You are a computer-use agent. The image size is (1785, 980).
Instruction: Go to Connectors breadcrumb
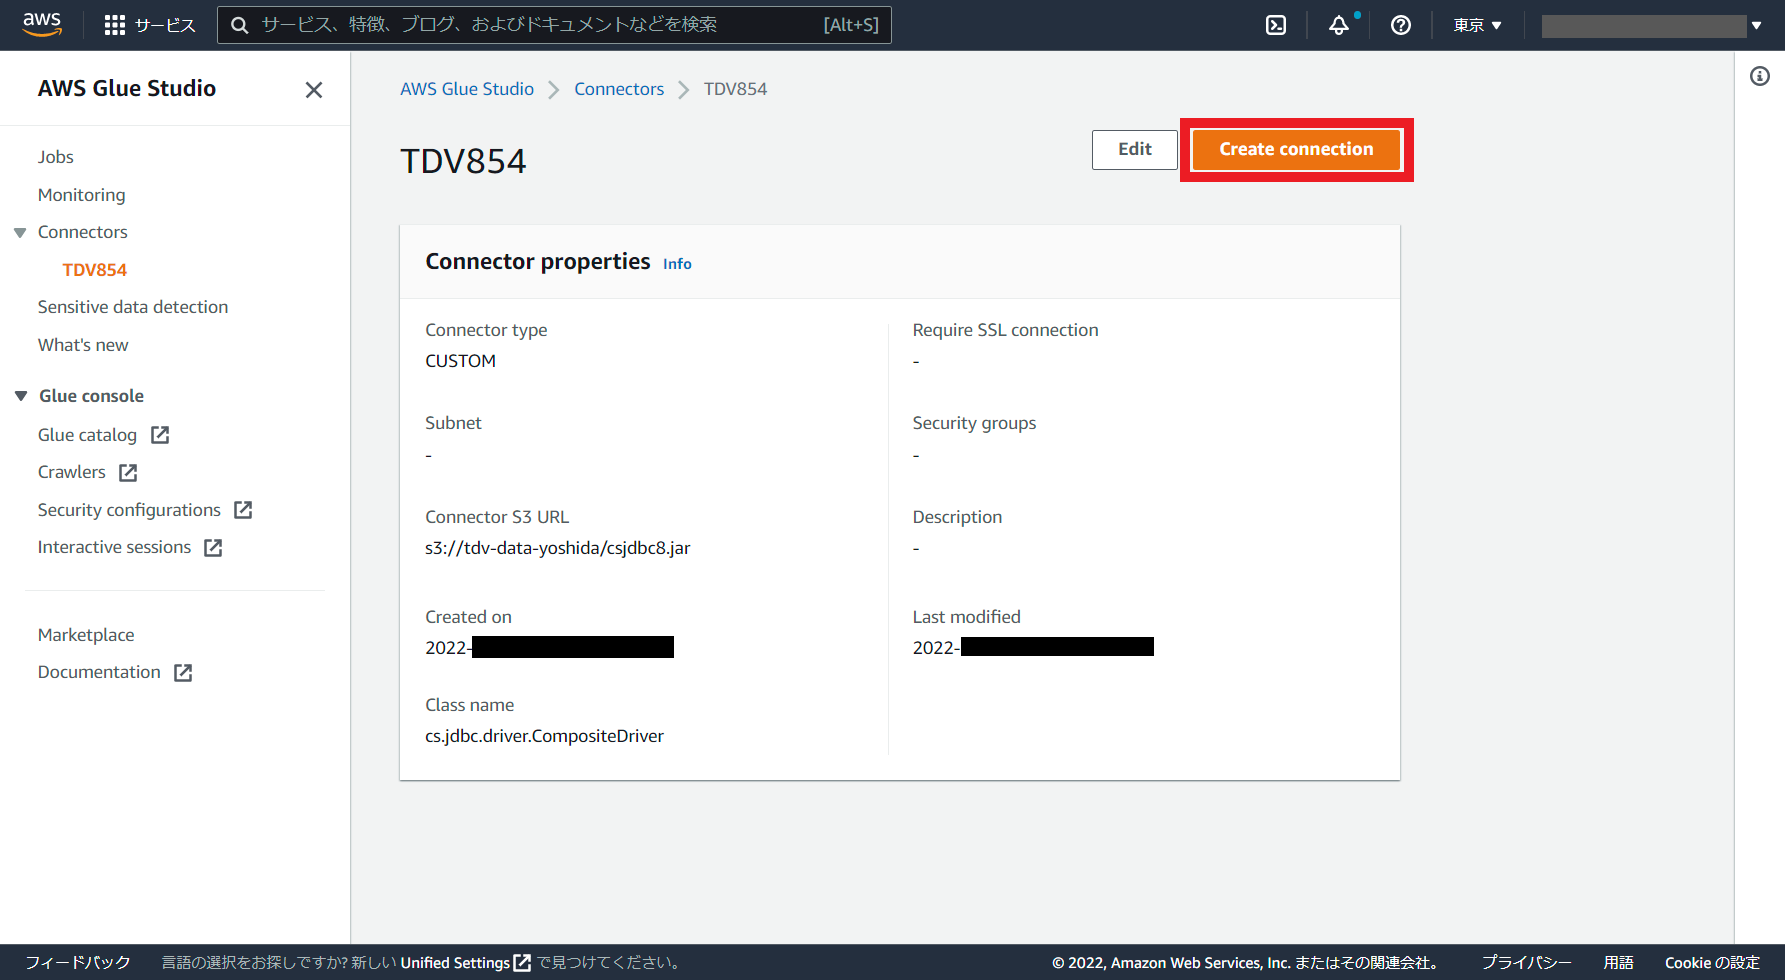(619, 89)
